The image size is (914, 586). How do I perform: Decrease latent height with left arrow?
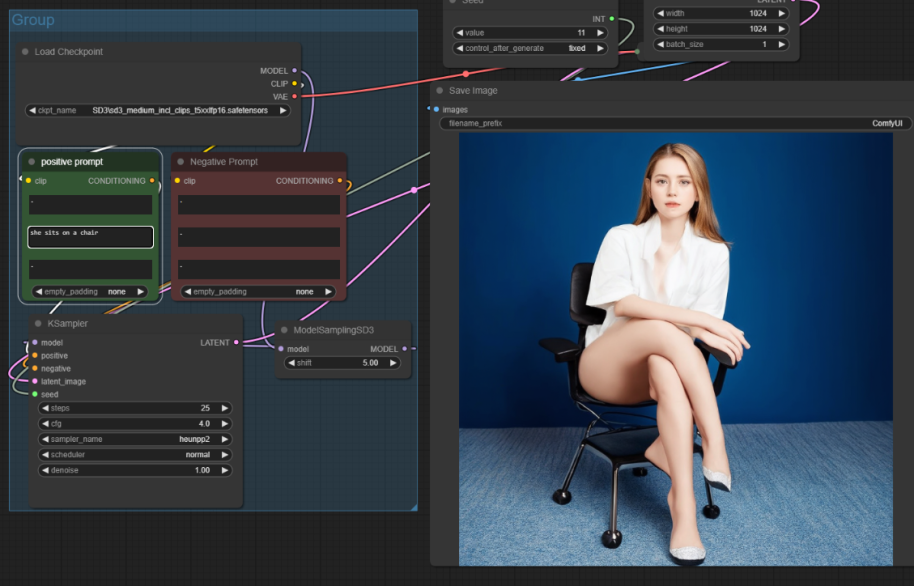tap(660, 29)
